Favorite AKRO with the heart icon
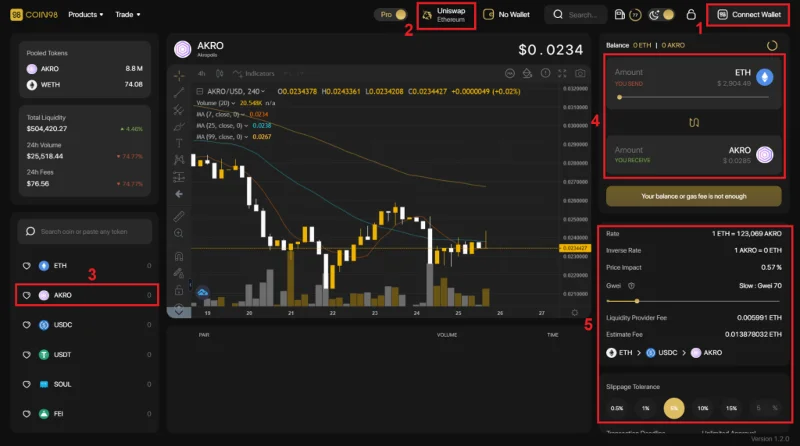 tap(27, 295)
